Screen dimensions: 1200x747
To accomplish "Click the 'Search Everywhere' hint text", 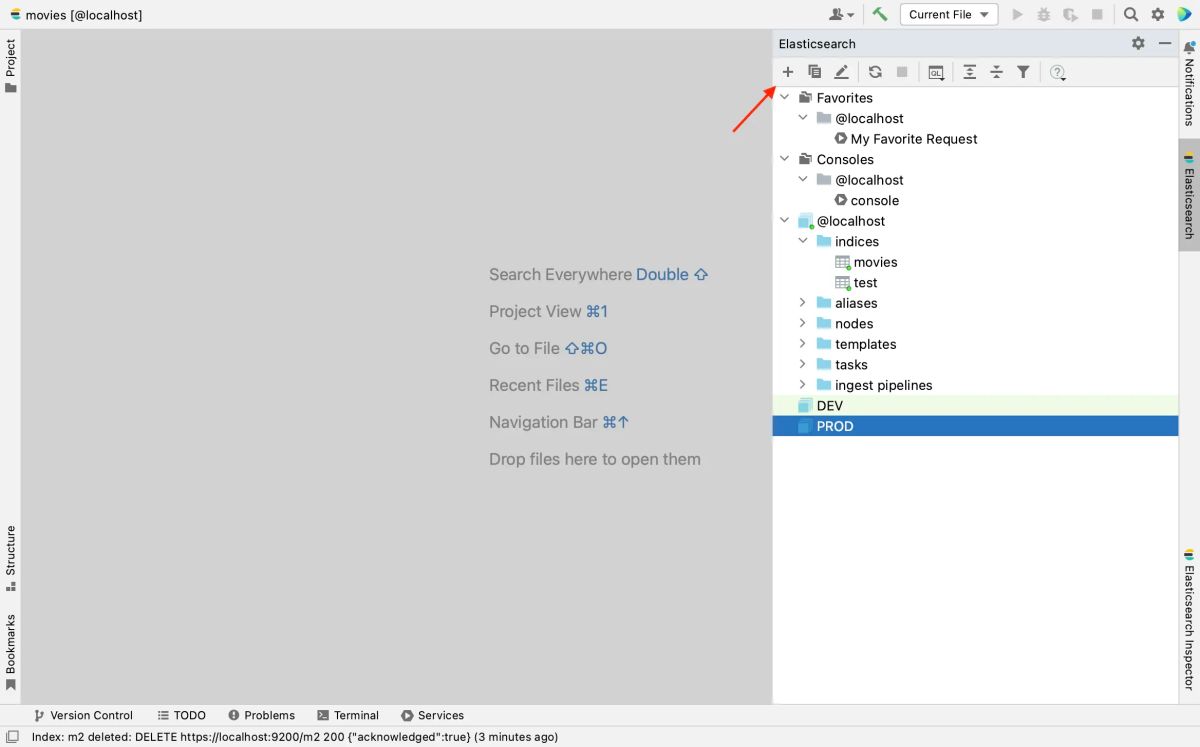I will (x=560, y=274).
